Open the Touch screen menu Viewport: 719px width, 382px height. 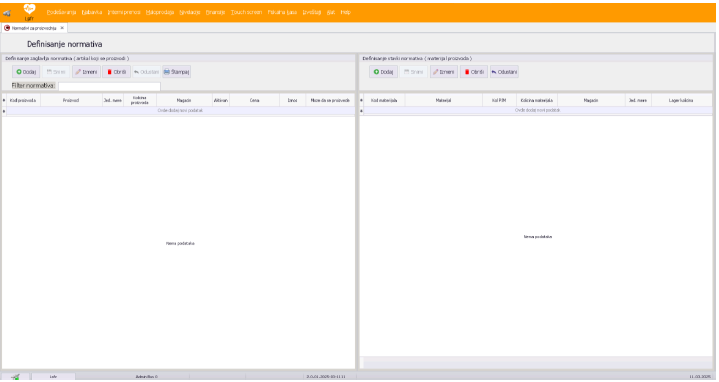point(246,12)
